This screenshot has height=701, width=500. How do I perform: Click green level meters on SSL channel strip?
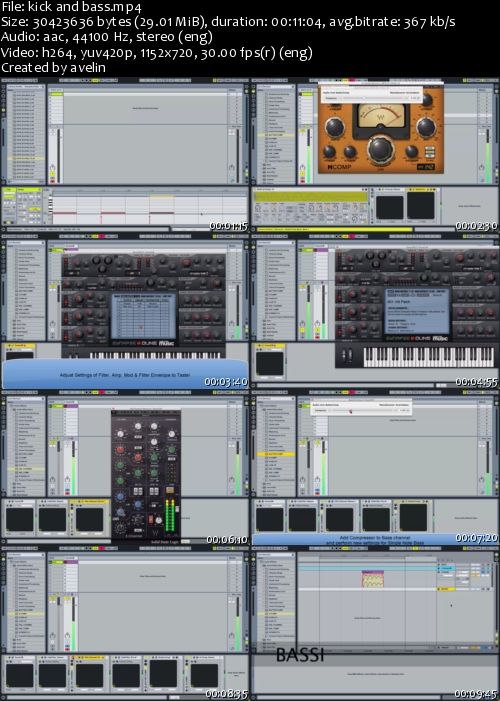(x=170, y=516)
